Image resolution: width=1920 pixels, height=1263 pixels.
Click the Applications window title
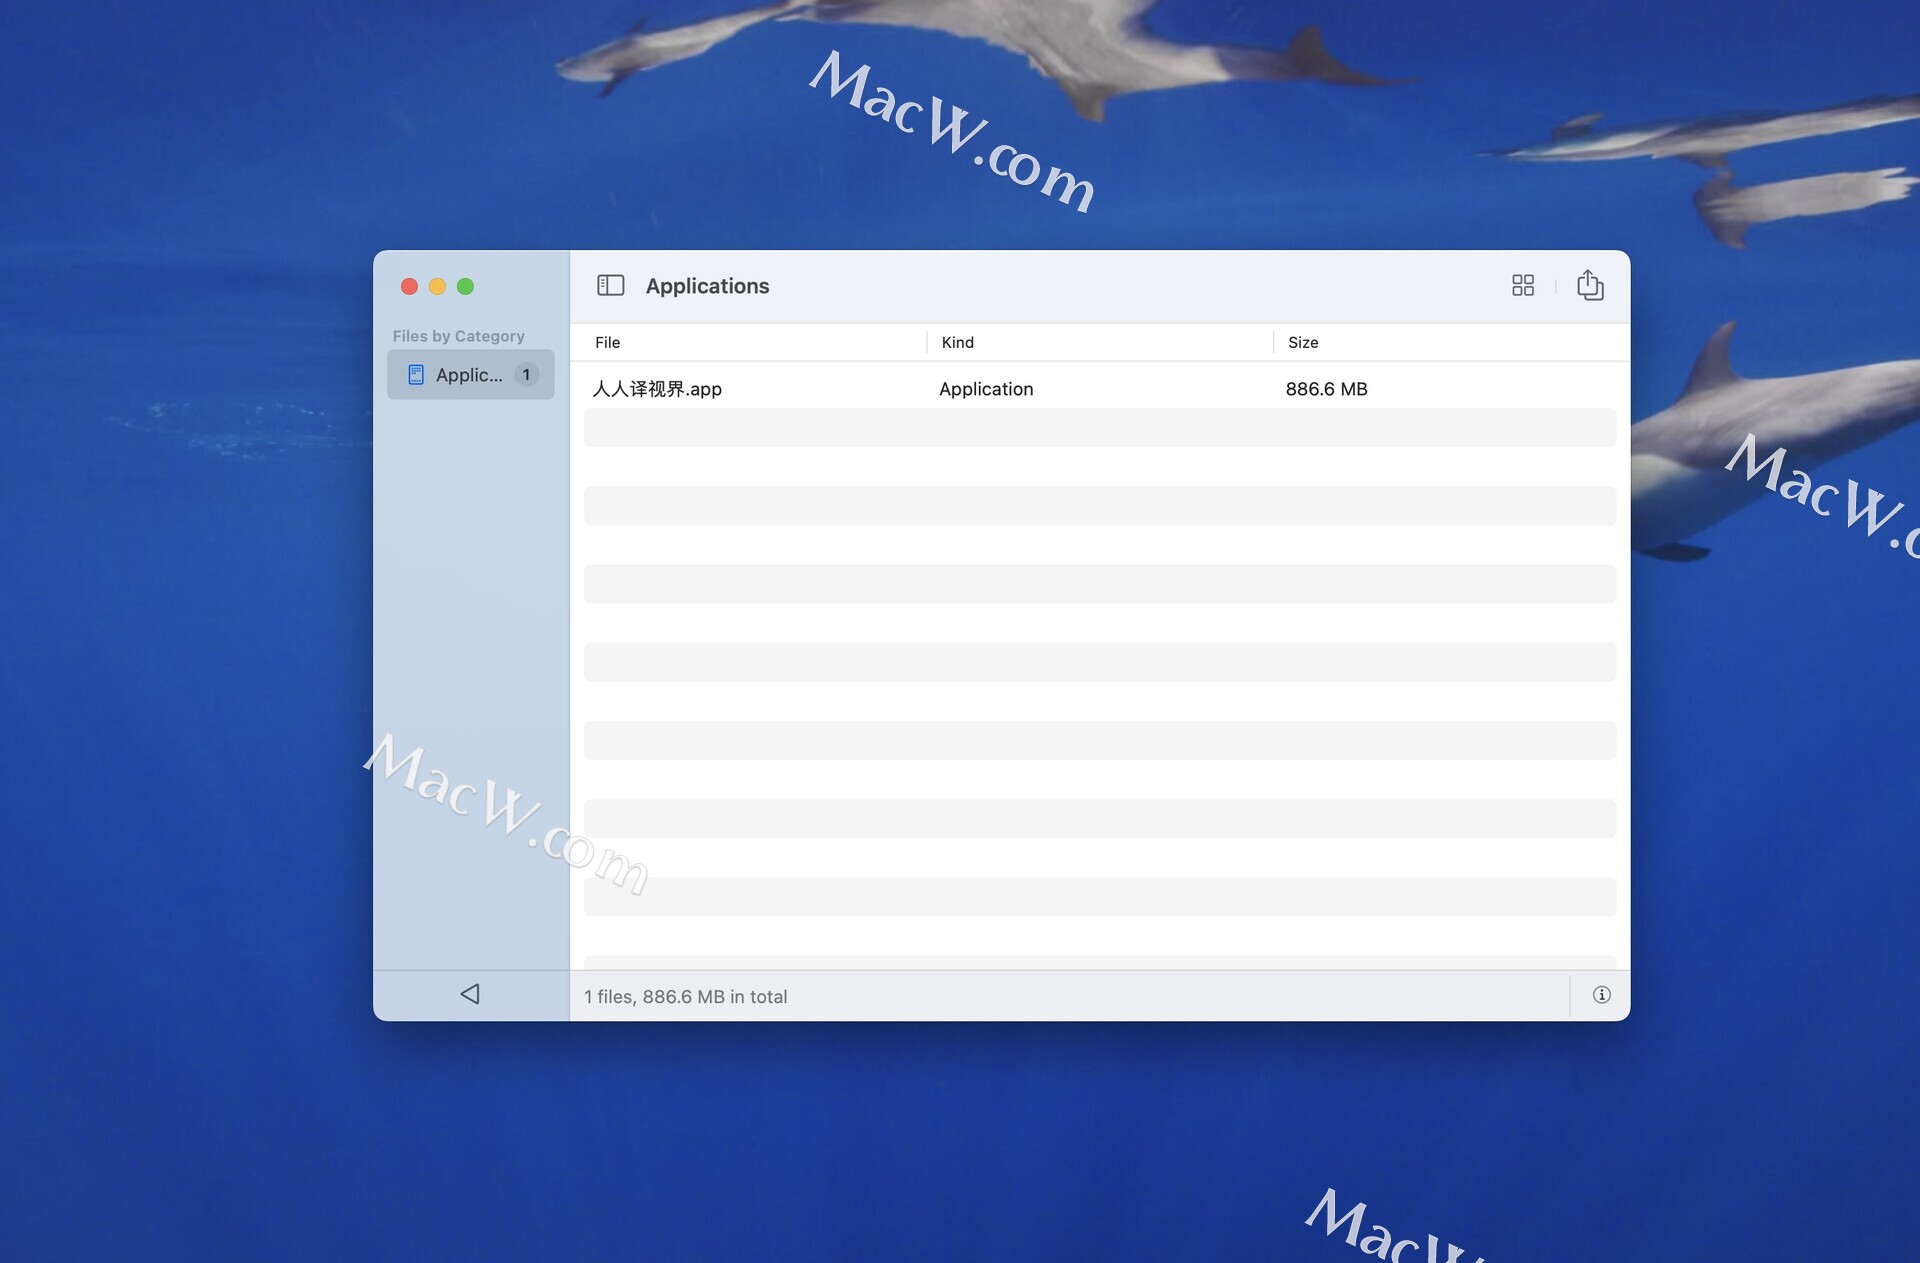click(707, 286)
